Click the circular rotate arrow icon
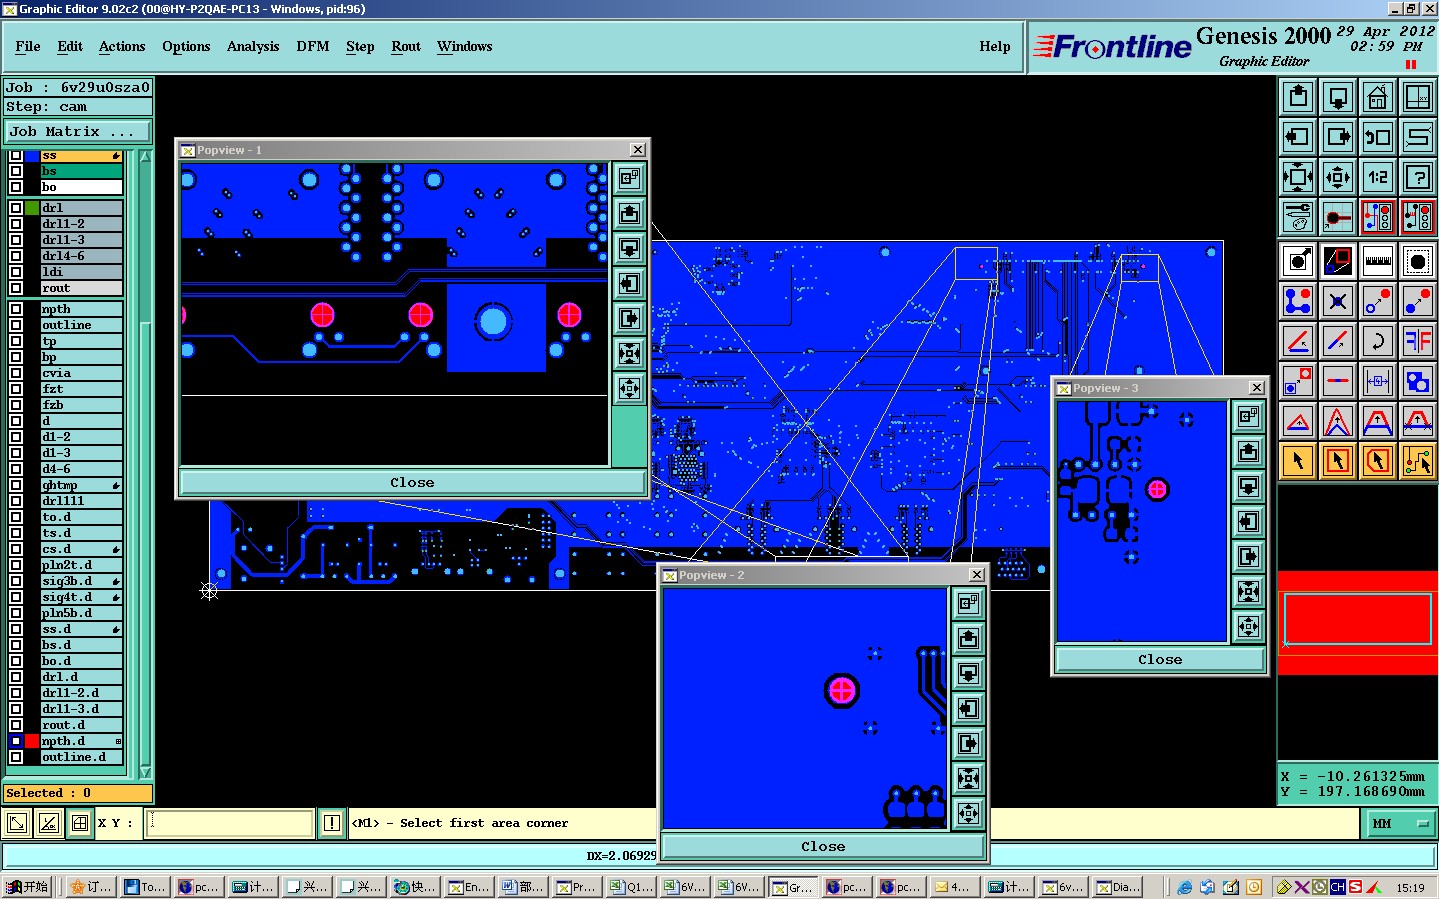This screenshot has height=899, width=1439. pyautogui.click(x=1378, y=342)
